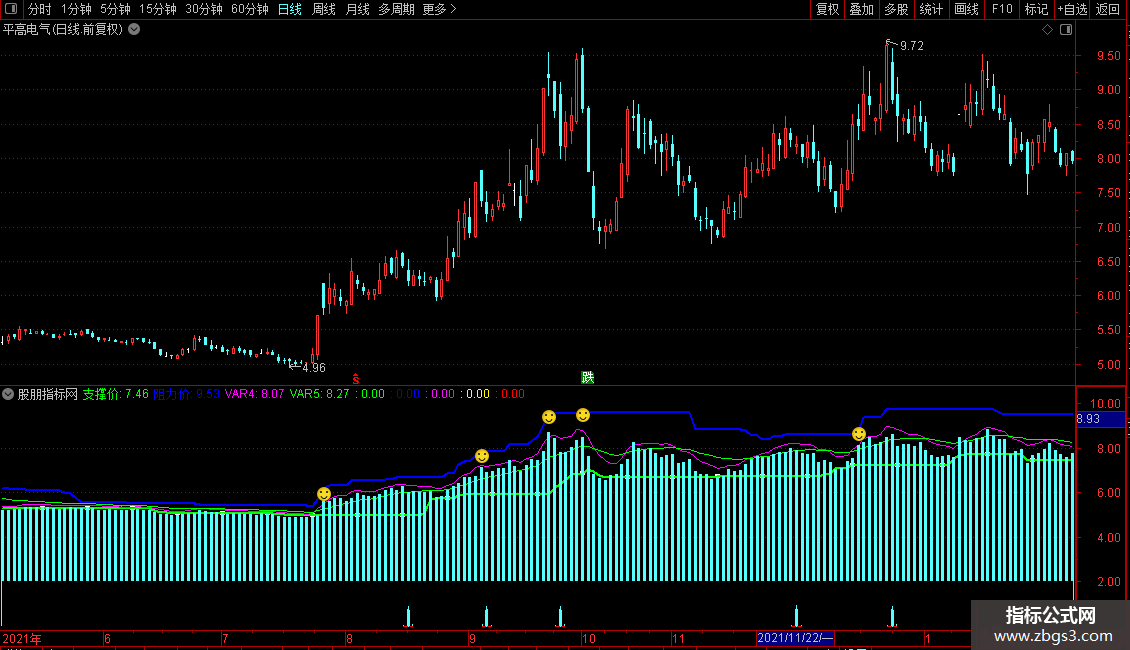Click the green 跌 marker on chart
Image resolution: width=1130 pixels, height=650 pixels.
tap(587, 378)
